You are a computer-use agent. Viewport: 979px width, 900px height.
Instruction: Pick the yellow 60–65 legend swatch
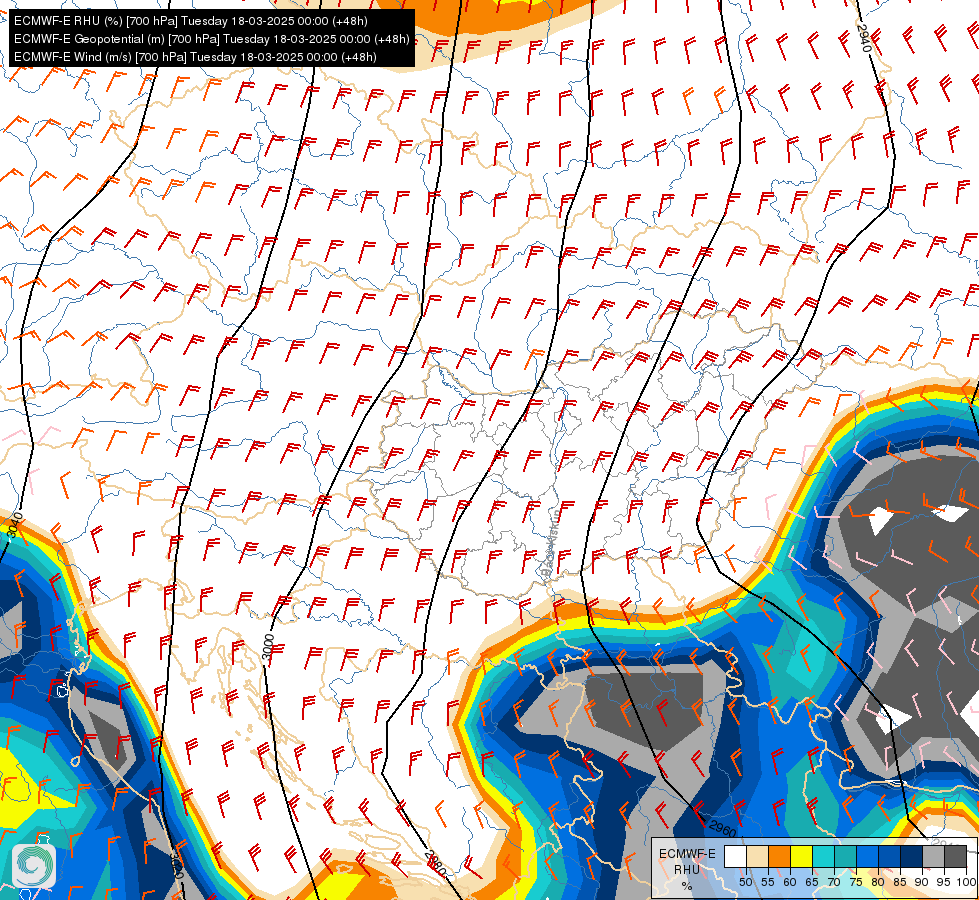802,856
